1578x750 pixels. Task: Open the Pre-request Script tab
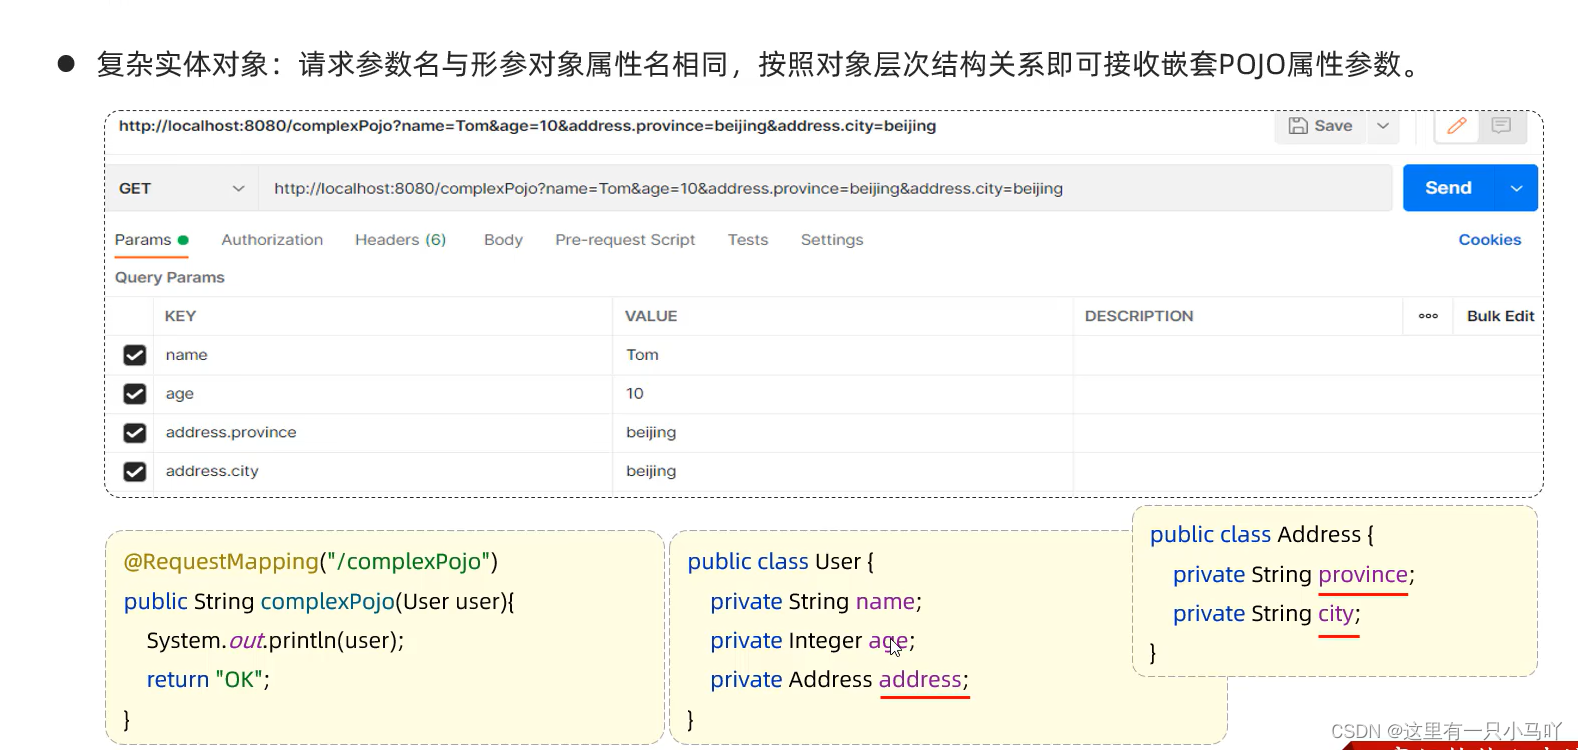pos(625,240)
